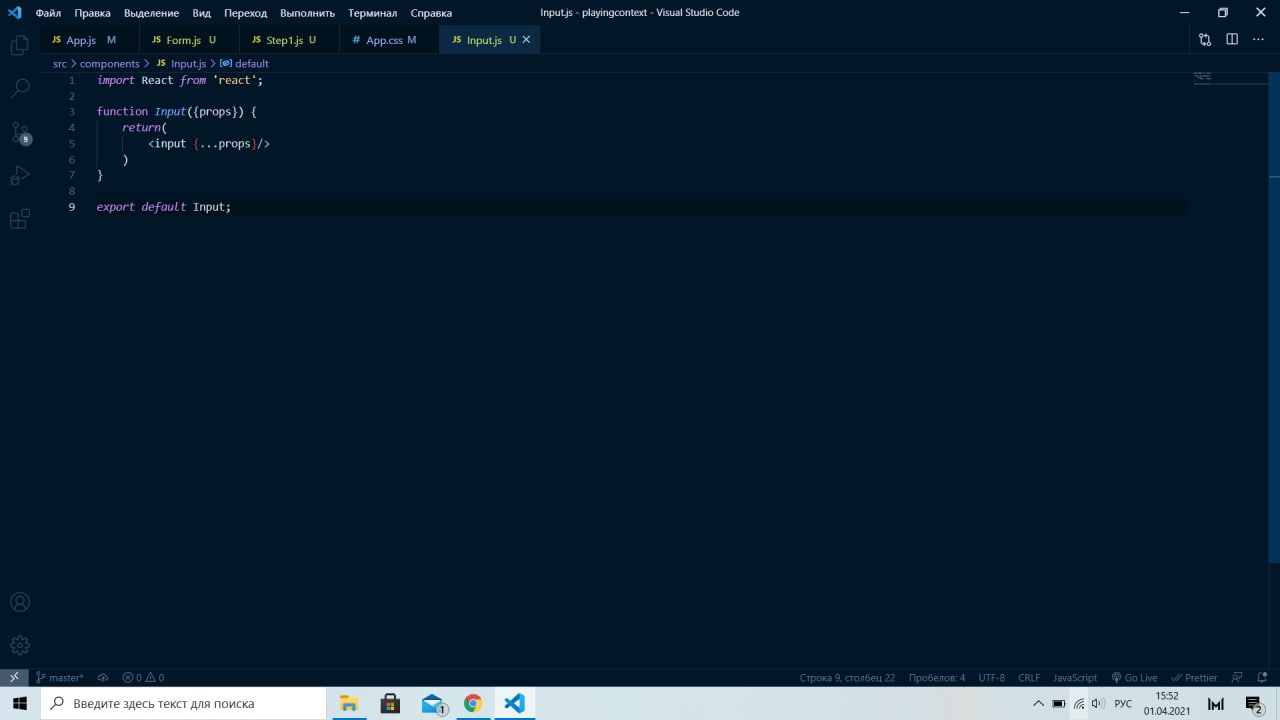
Task: Open notifications bell in status bar
Action: click(1263, 677)
